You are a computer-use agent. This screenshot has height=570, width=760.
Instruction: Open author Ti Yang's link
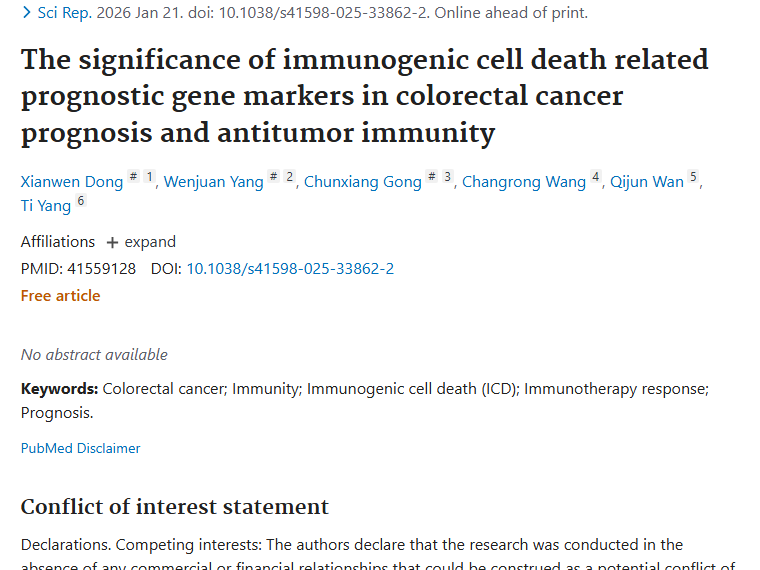(x=46, y=206)
